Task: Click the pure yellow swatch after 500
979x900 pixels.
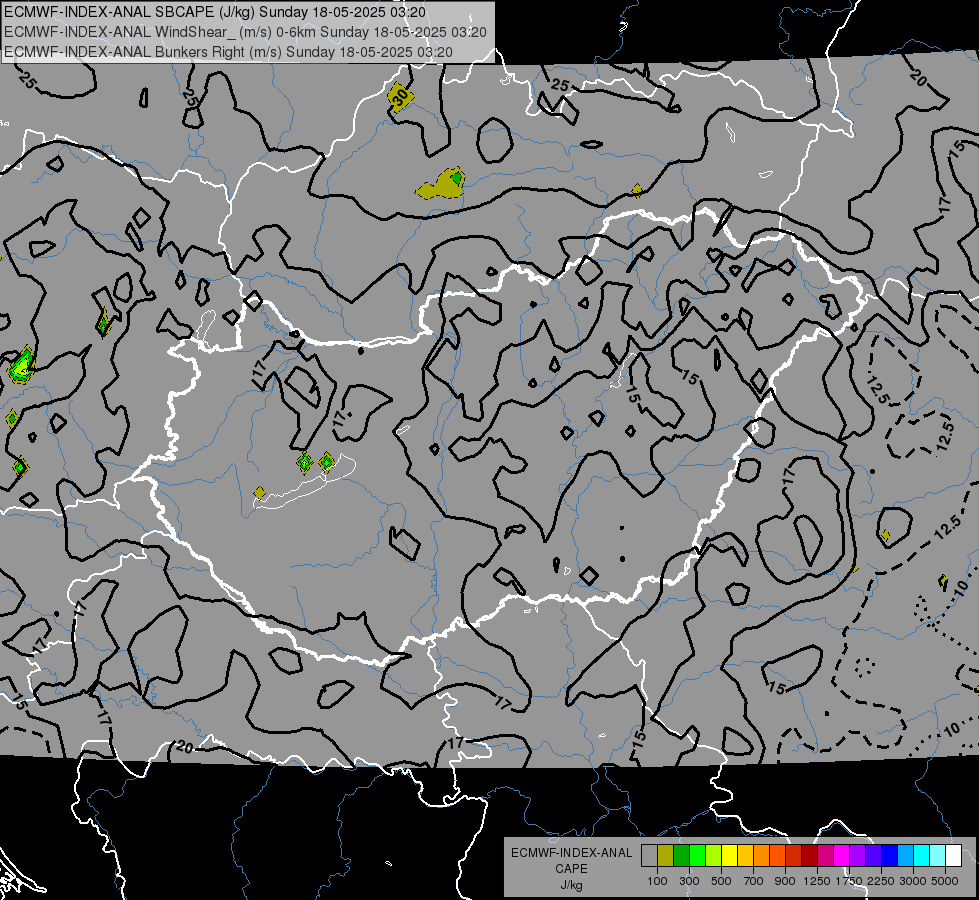Action: tap(729, 856)
